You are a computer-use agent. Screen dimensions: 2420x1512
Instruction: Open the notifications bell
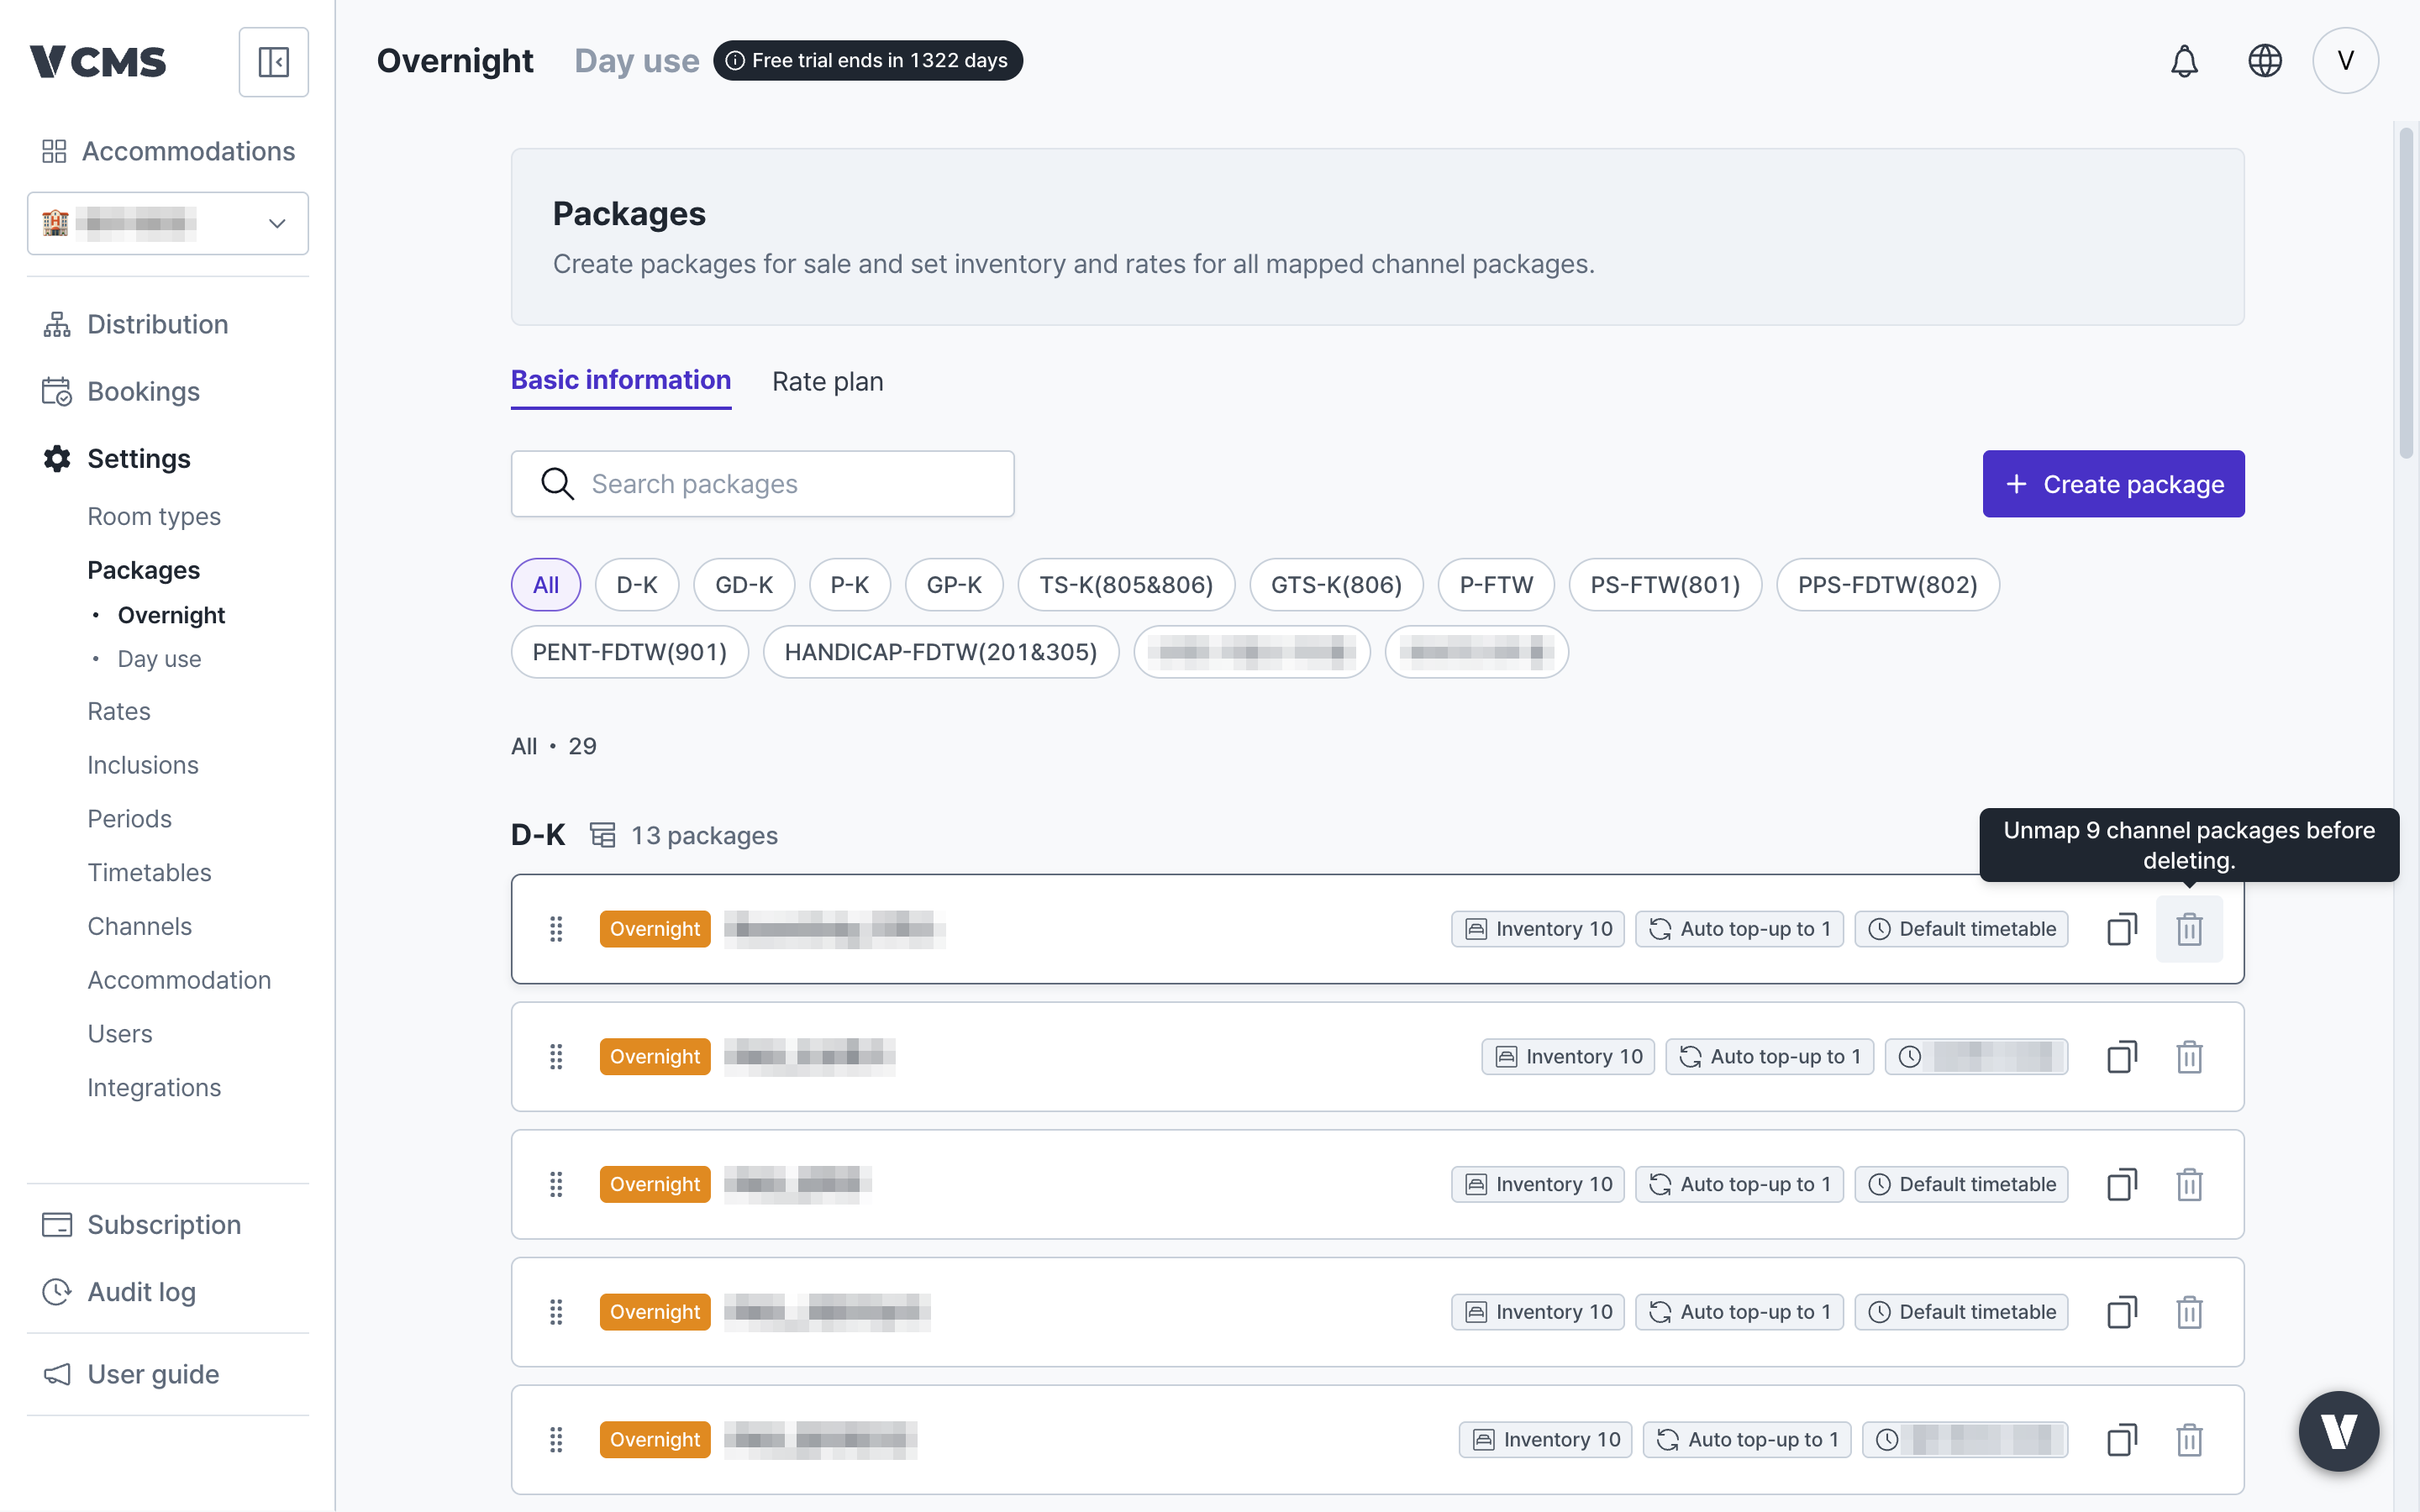2184,61
